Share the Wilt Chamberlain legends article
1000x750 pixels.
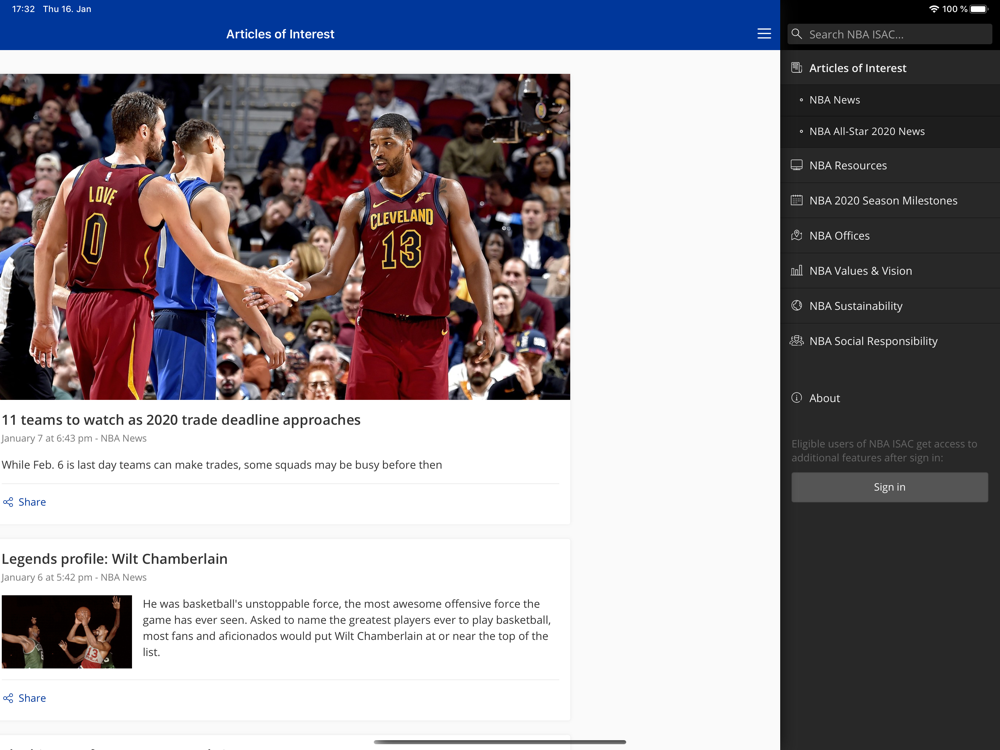point(24,698)
